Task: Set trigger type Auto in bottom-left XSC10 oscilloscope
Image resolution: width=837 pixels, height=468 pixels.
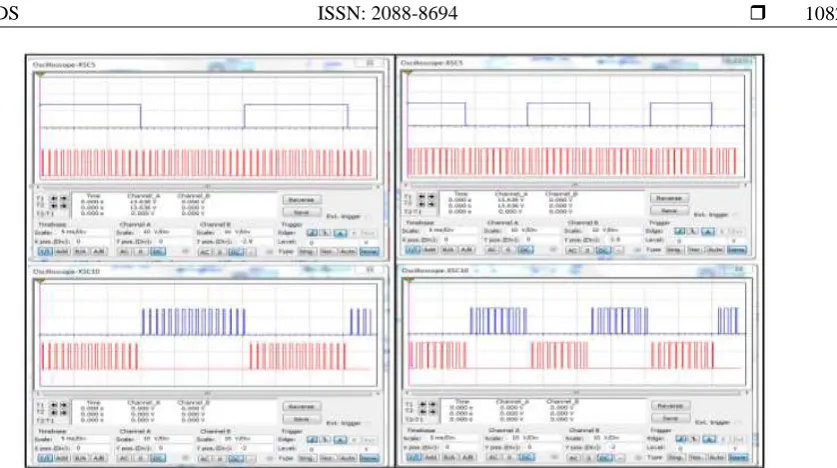Action: [348, 458]
